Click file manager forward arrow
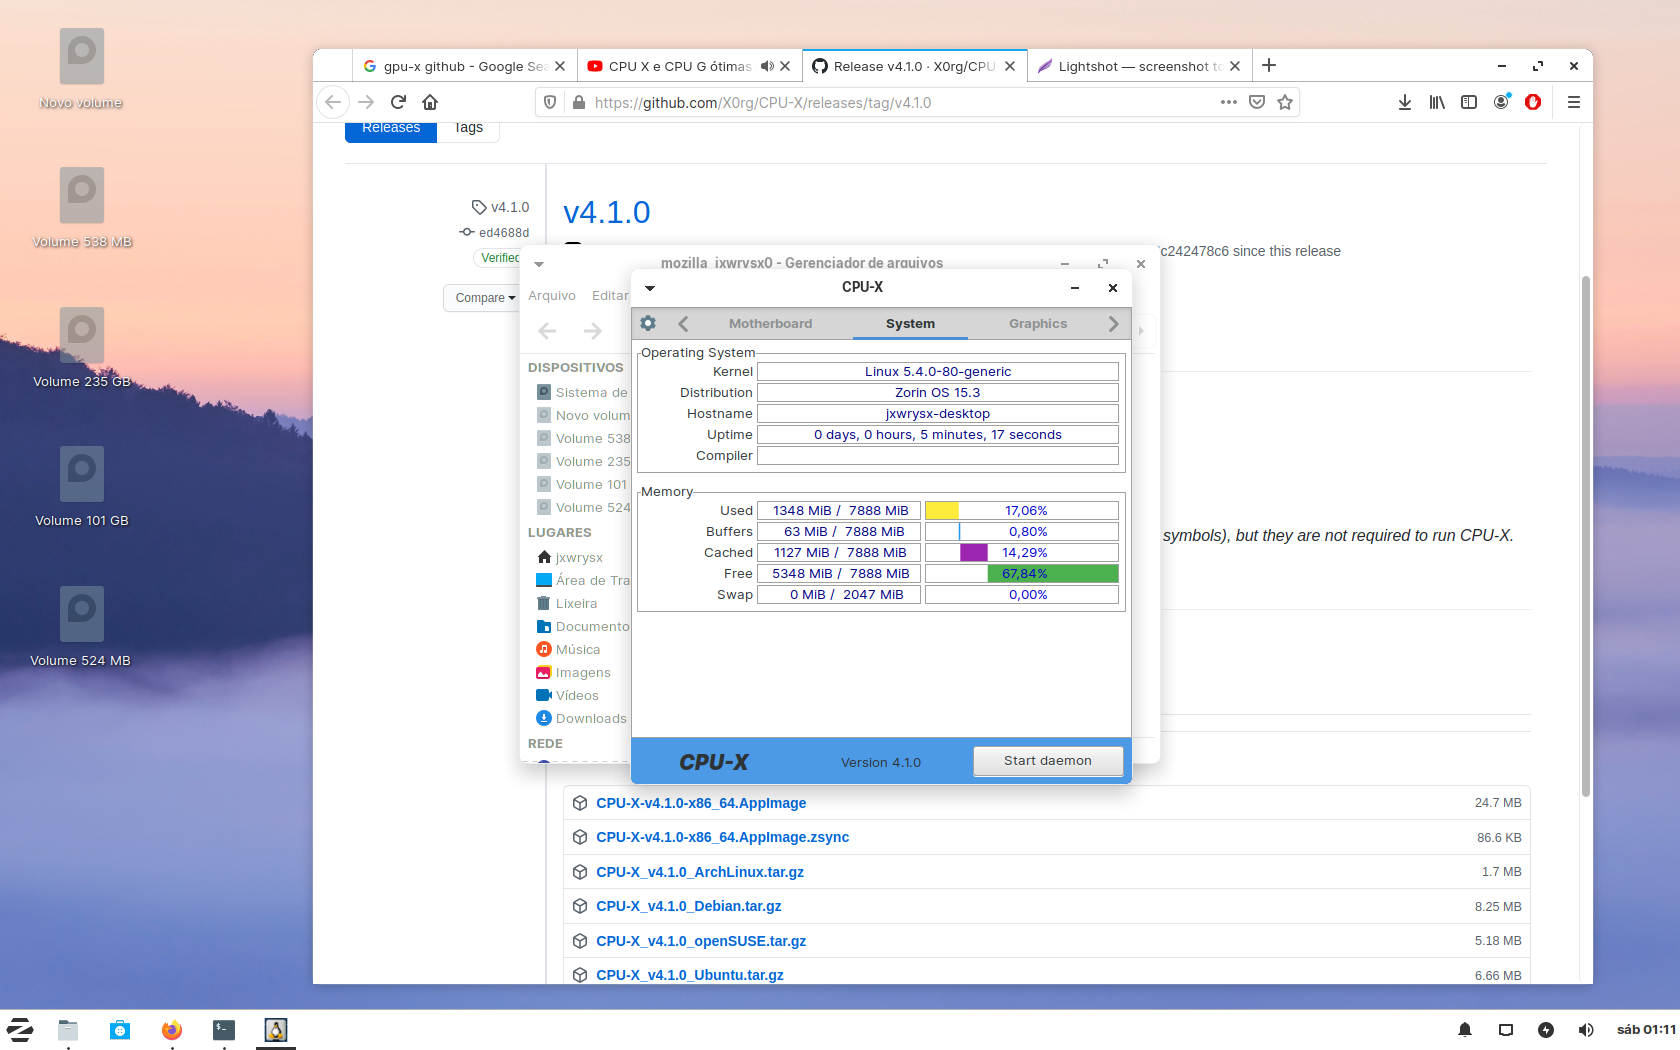This screenshot has height=1050, width=1680. tap(593, 331)
